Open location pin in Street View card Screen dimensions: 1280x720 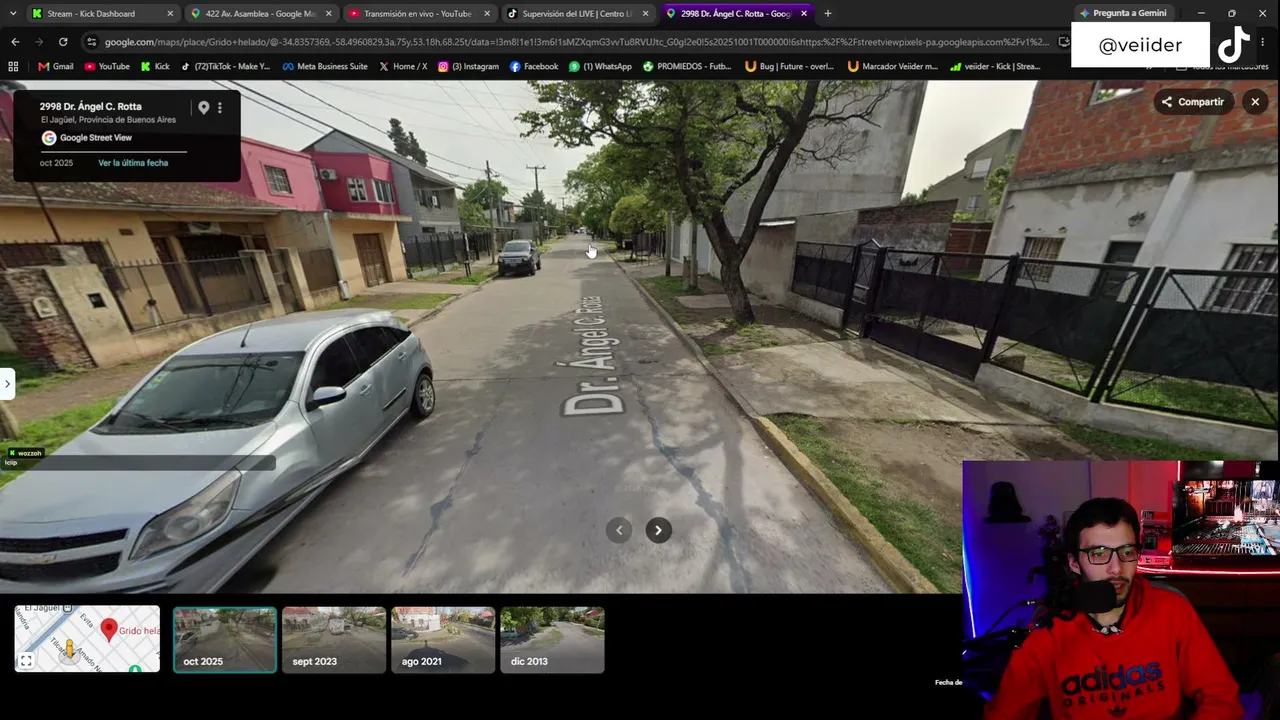point(203,107)
